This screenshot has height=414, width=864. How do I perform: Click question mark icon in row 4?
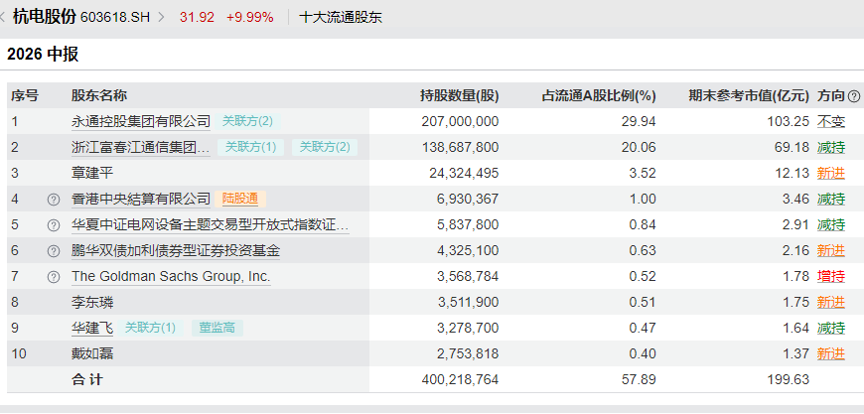pos(53,200)
